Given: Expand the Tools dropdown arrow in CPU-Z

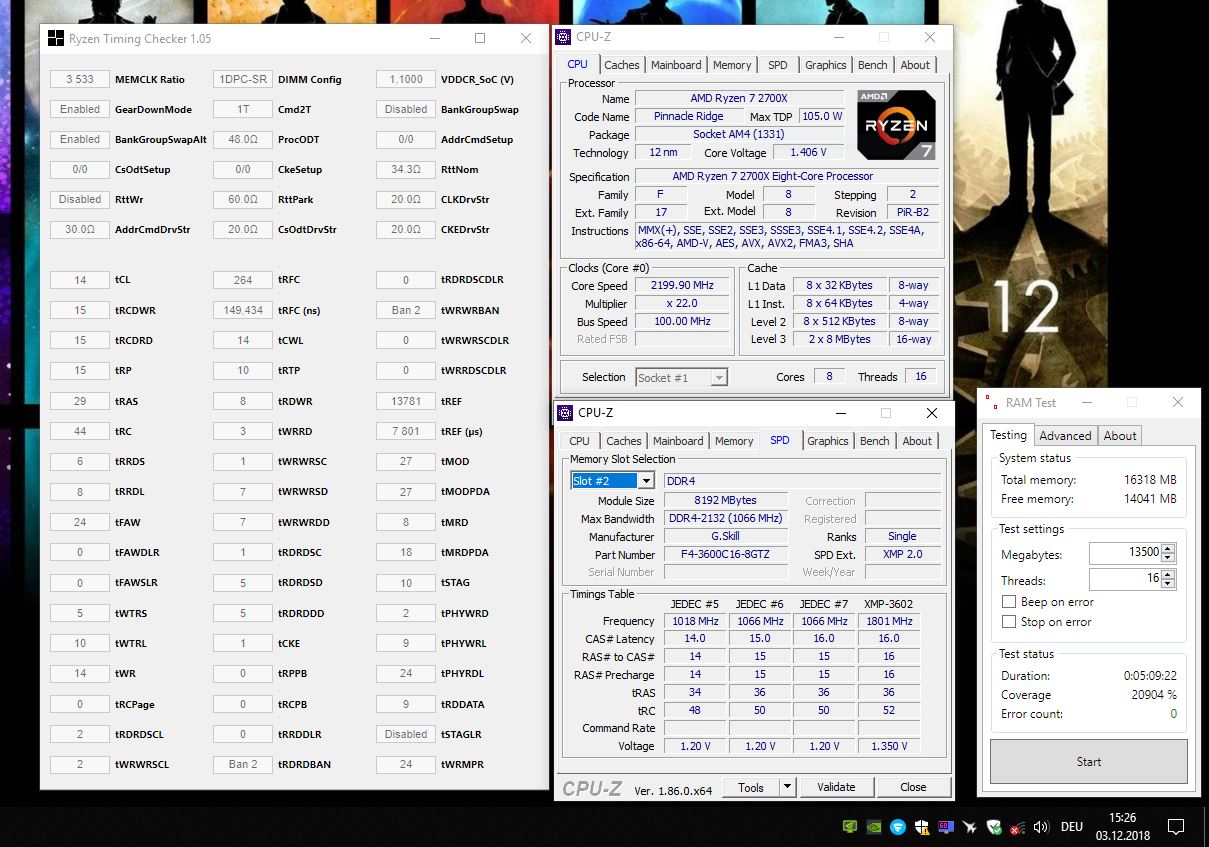Looking at the screenshot, I should 787,787.
